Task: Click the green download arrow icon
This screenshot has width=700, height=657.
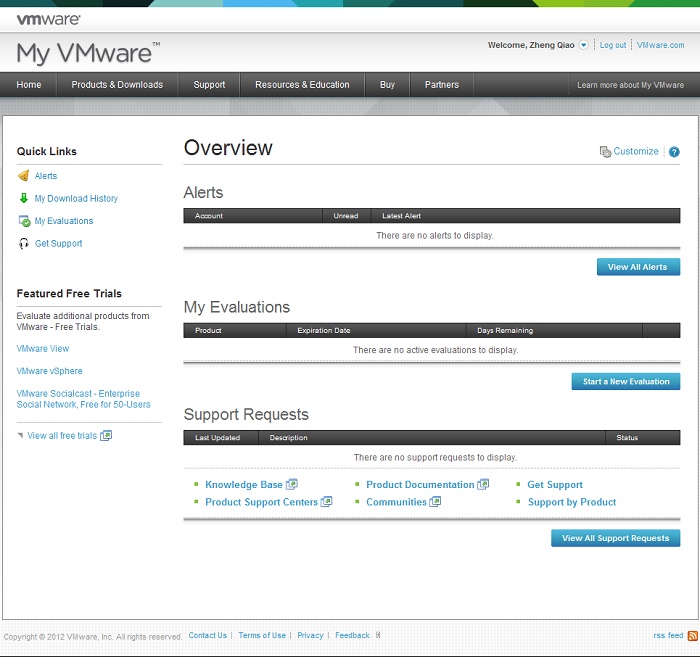Action: click(x=24, y=198)
